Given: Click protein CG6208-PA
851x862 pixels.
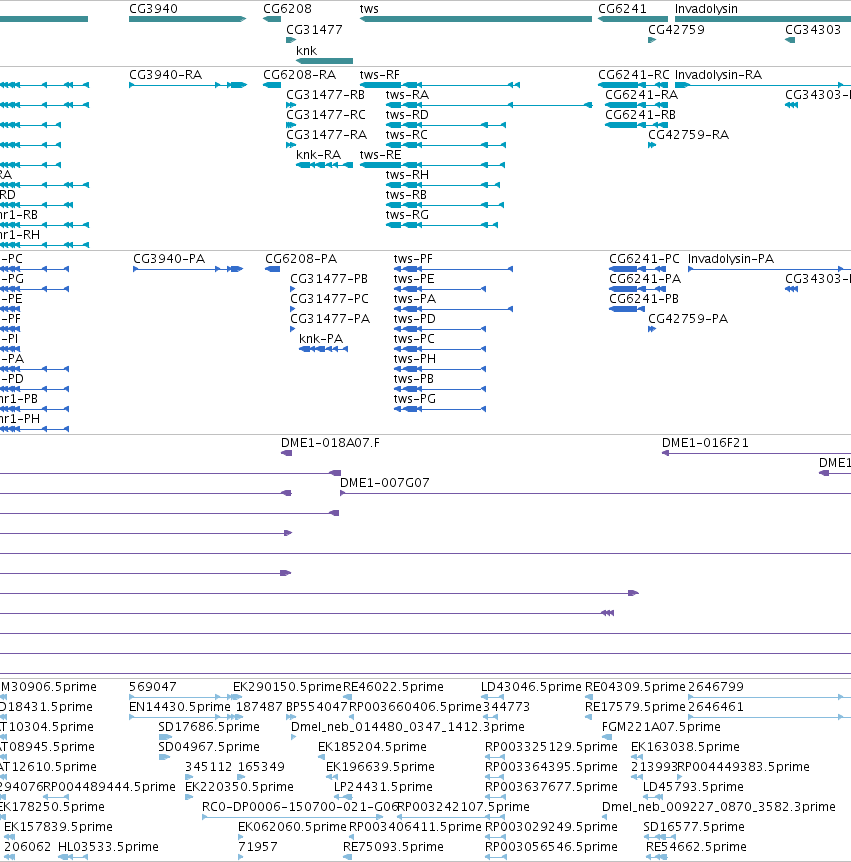Looking at the screenshot, I should point(273,269).
